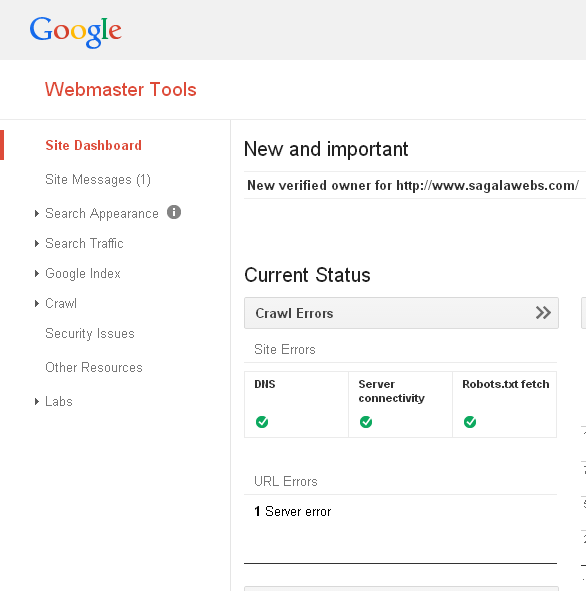Viewport: 586px width, 591px height.
Task: Open the 1 Server error link
Action: [x=292, y=511]
